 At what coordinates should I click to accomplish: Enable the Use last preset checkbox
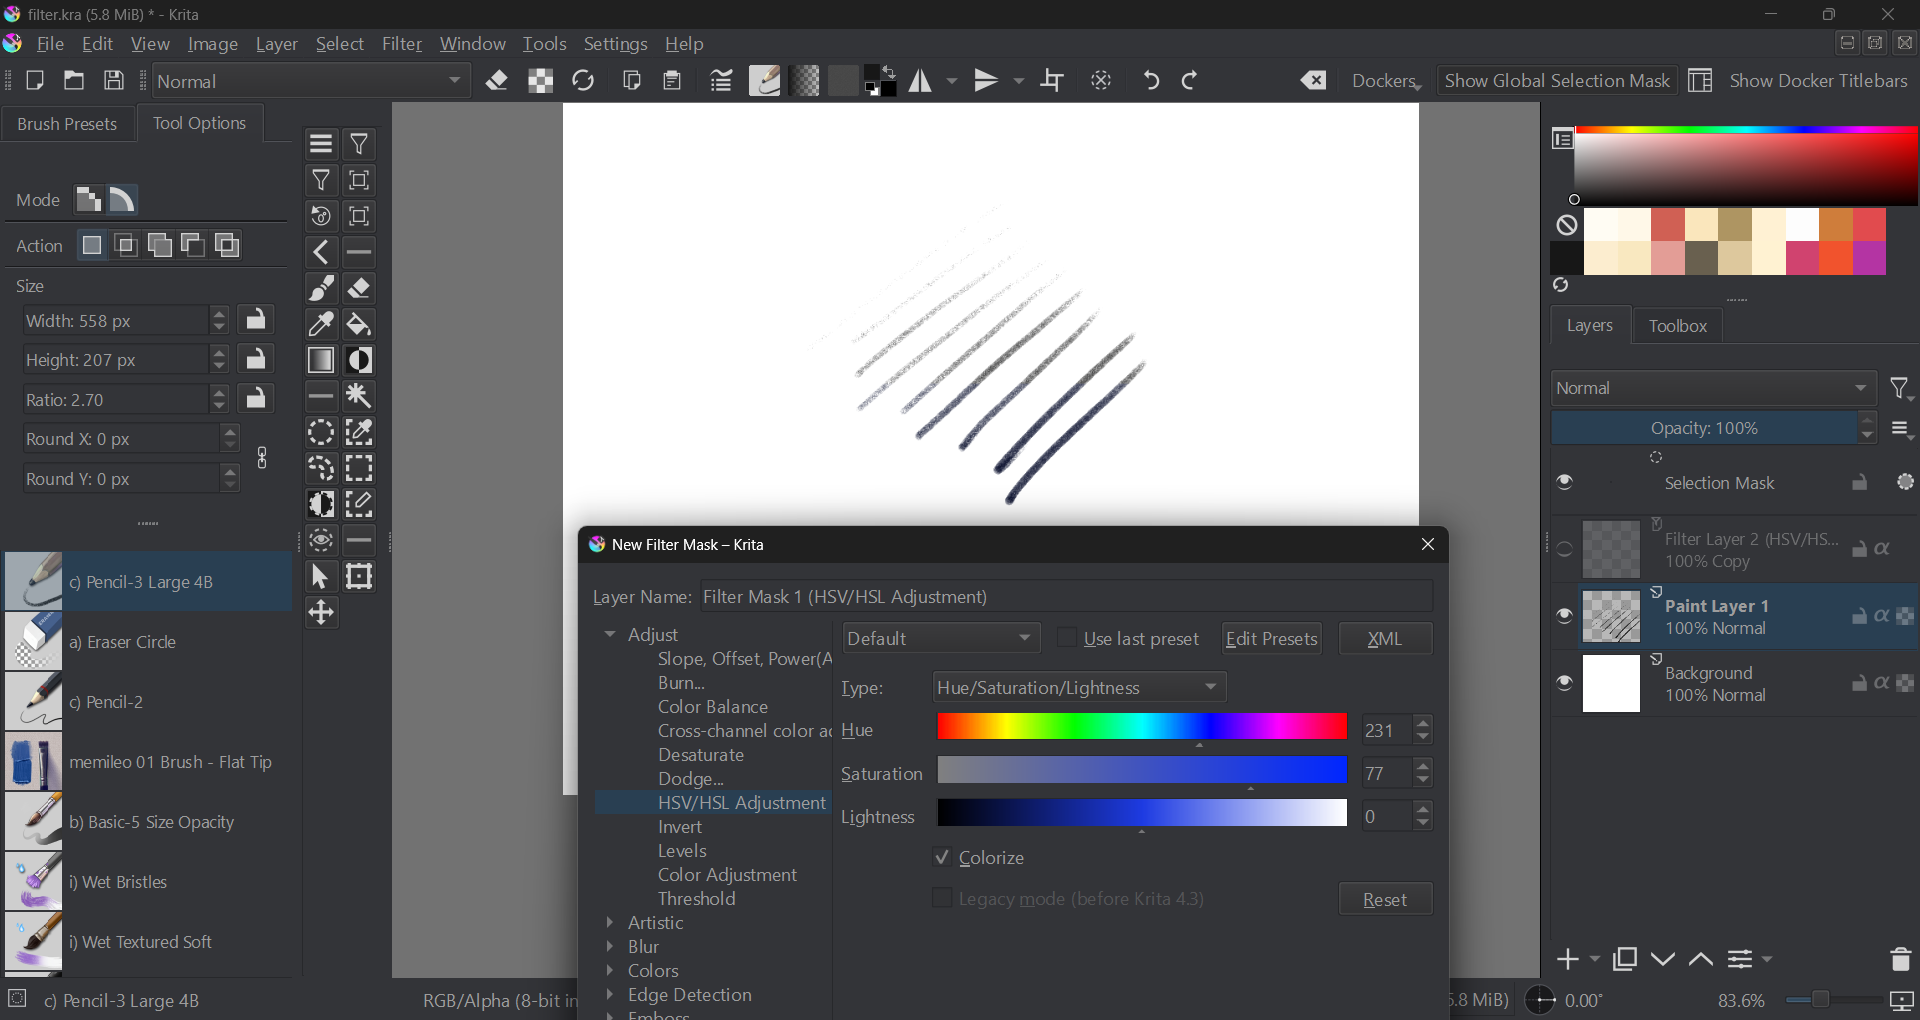coord(1067,638)
